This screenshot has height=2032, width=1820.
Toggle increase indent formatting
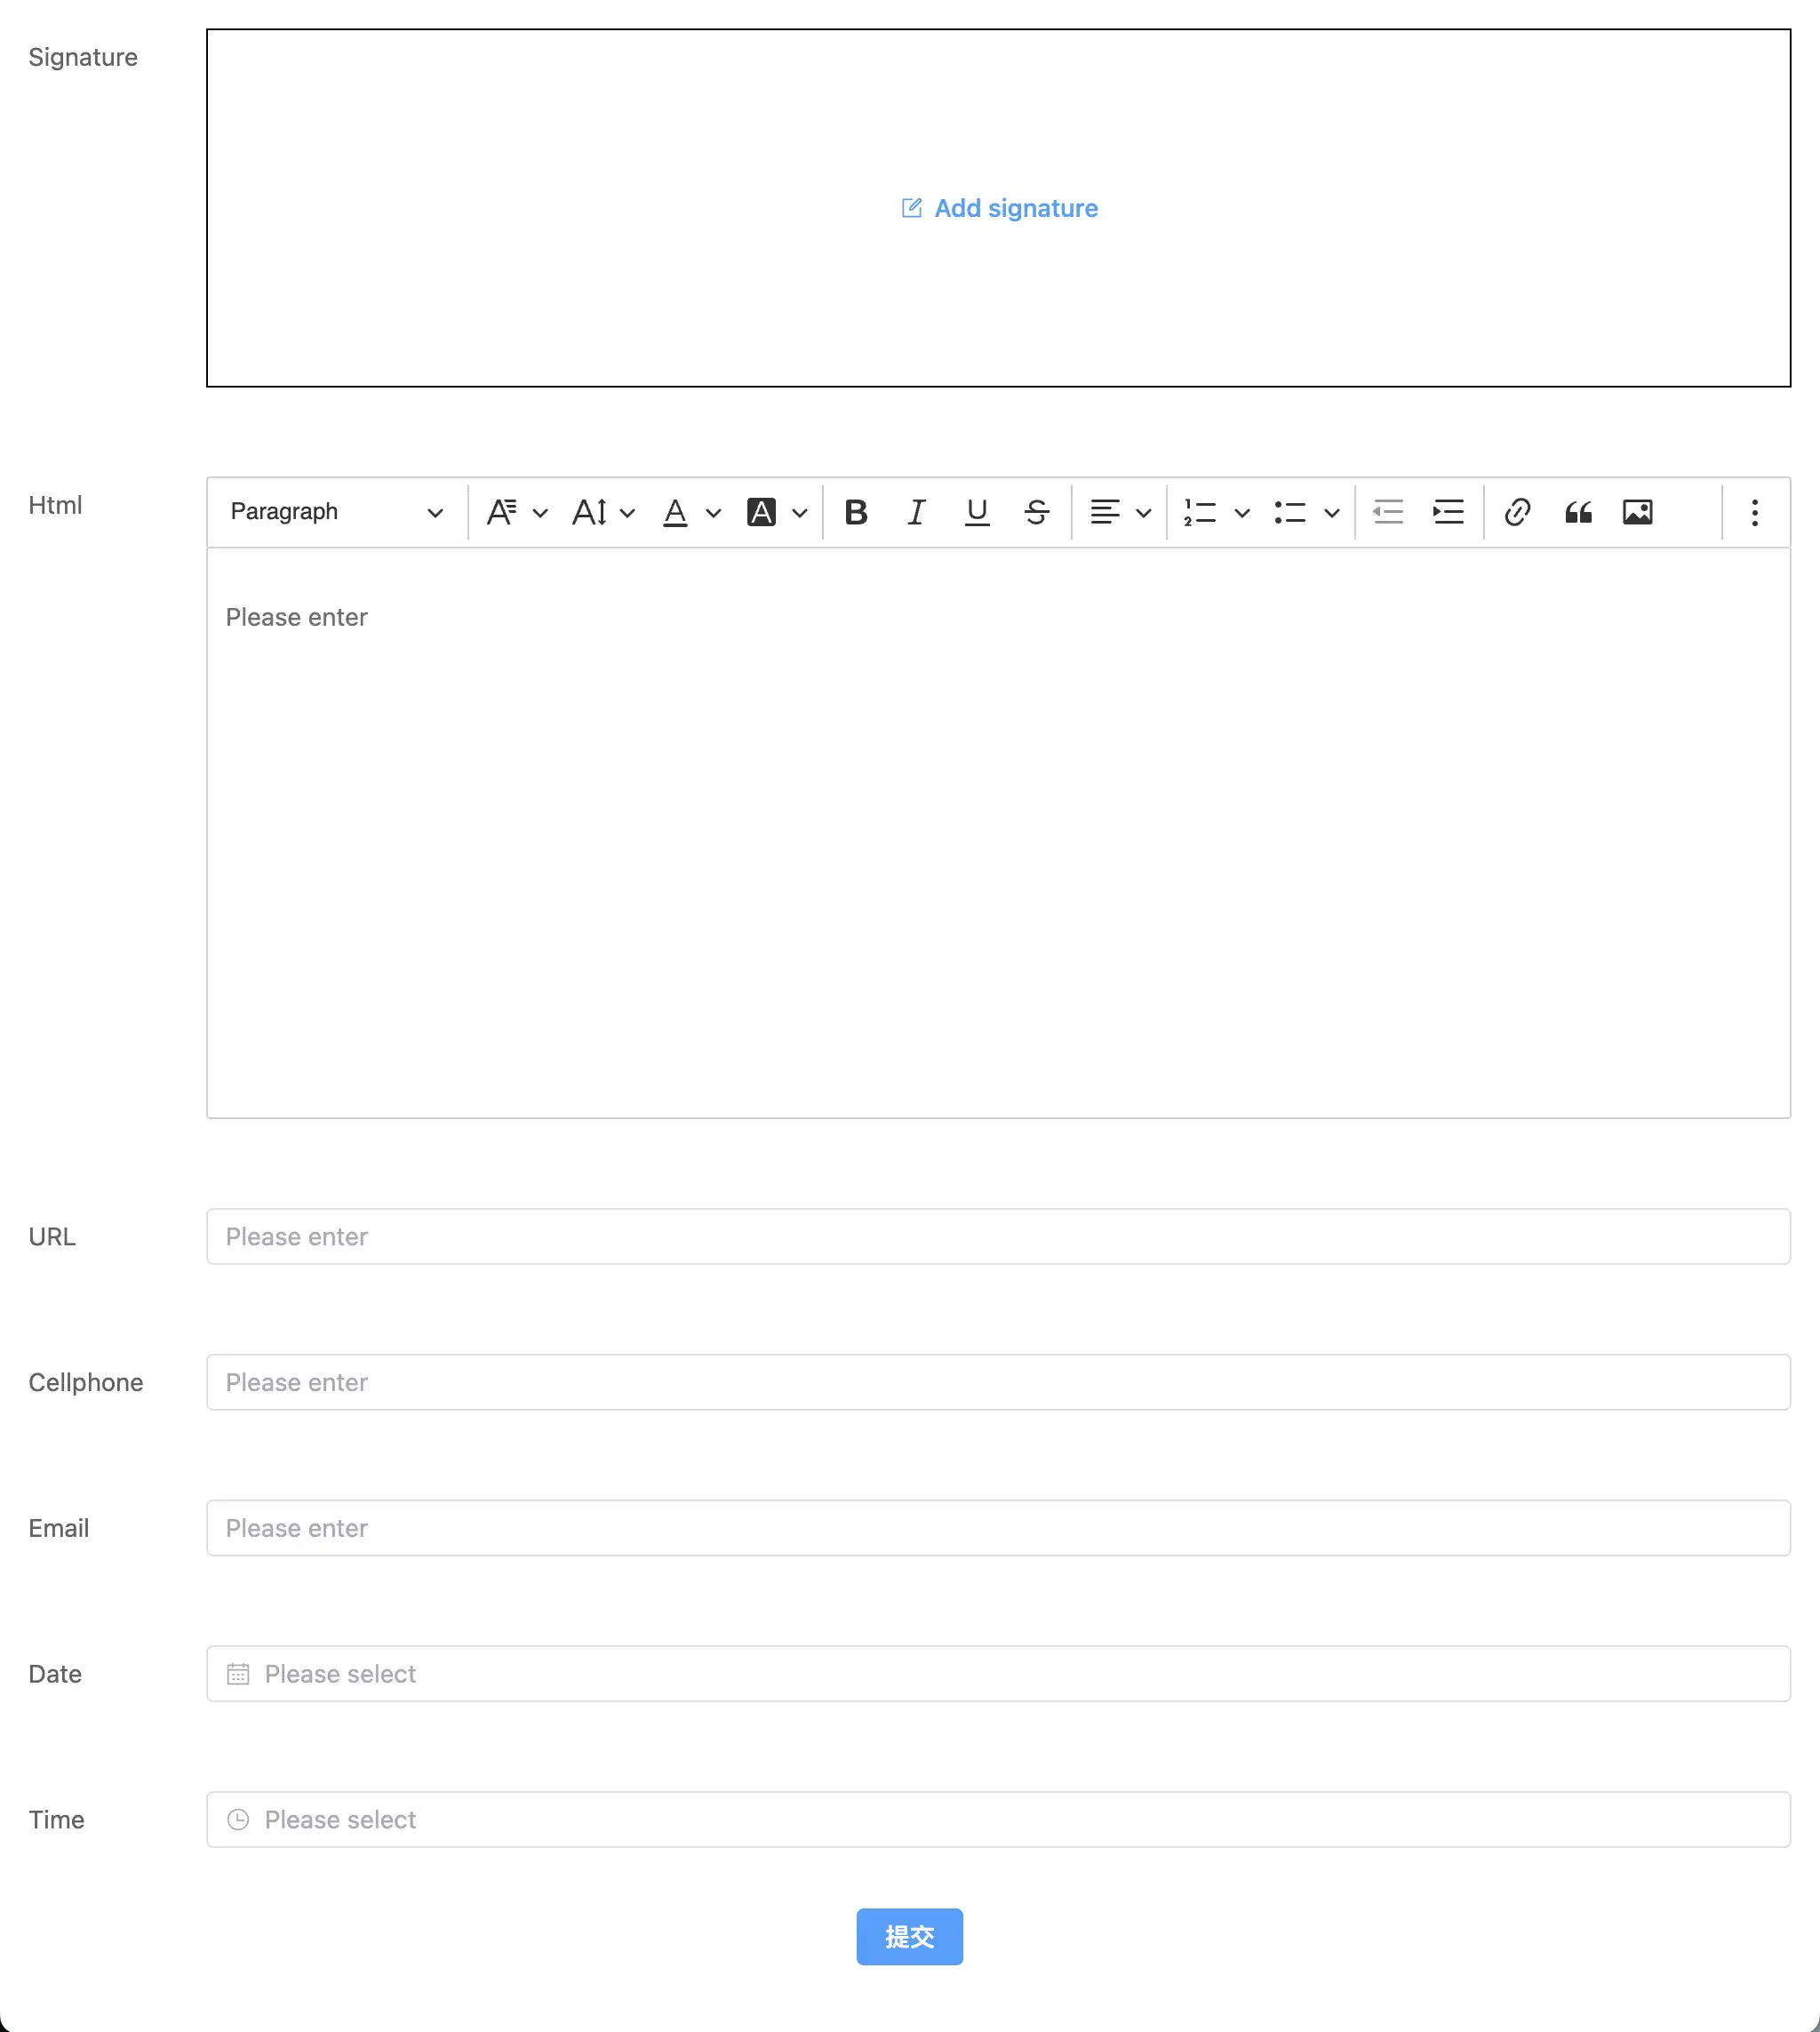pyautogui.click(x=1449, y=511)
